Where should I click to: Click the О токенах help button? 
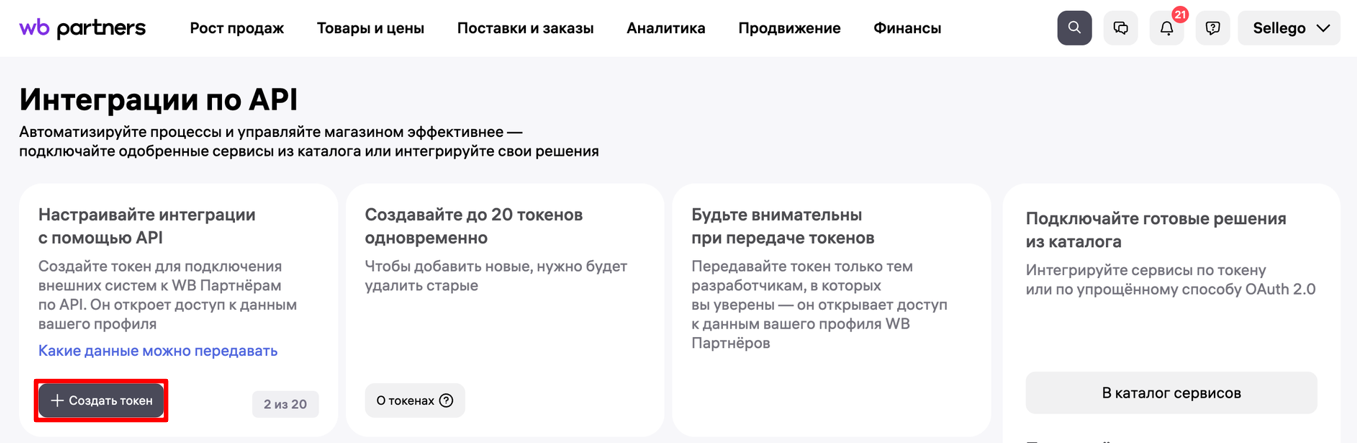(414, 401)
